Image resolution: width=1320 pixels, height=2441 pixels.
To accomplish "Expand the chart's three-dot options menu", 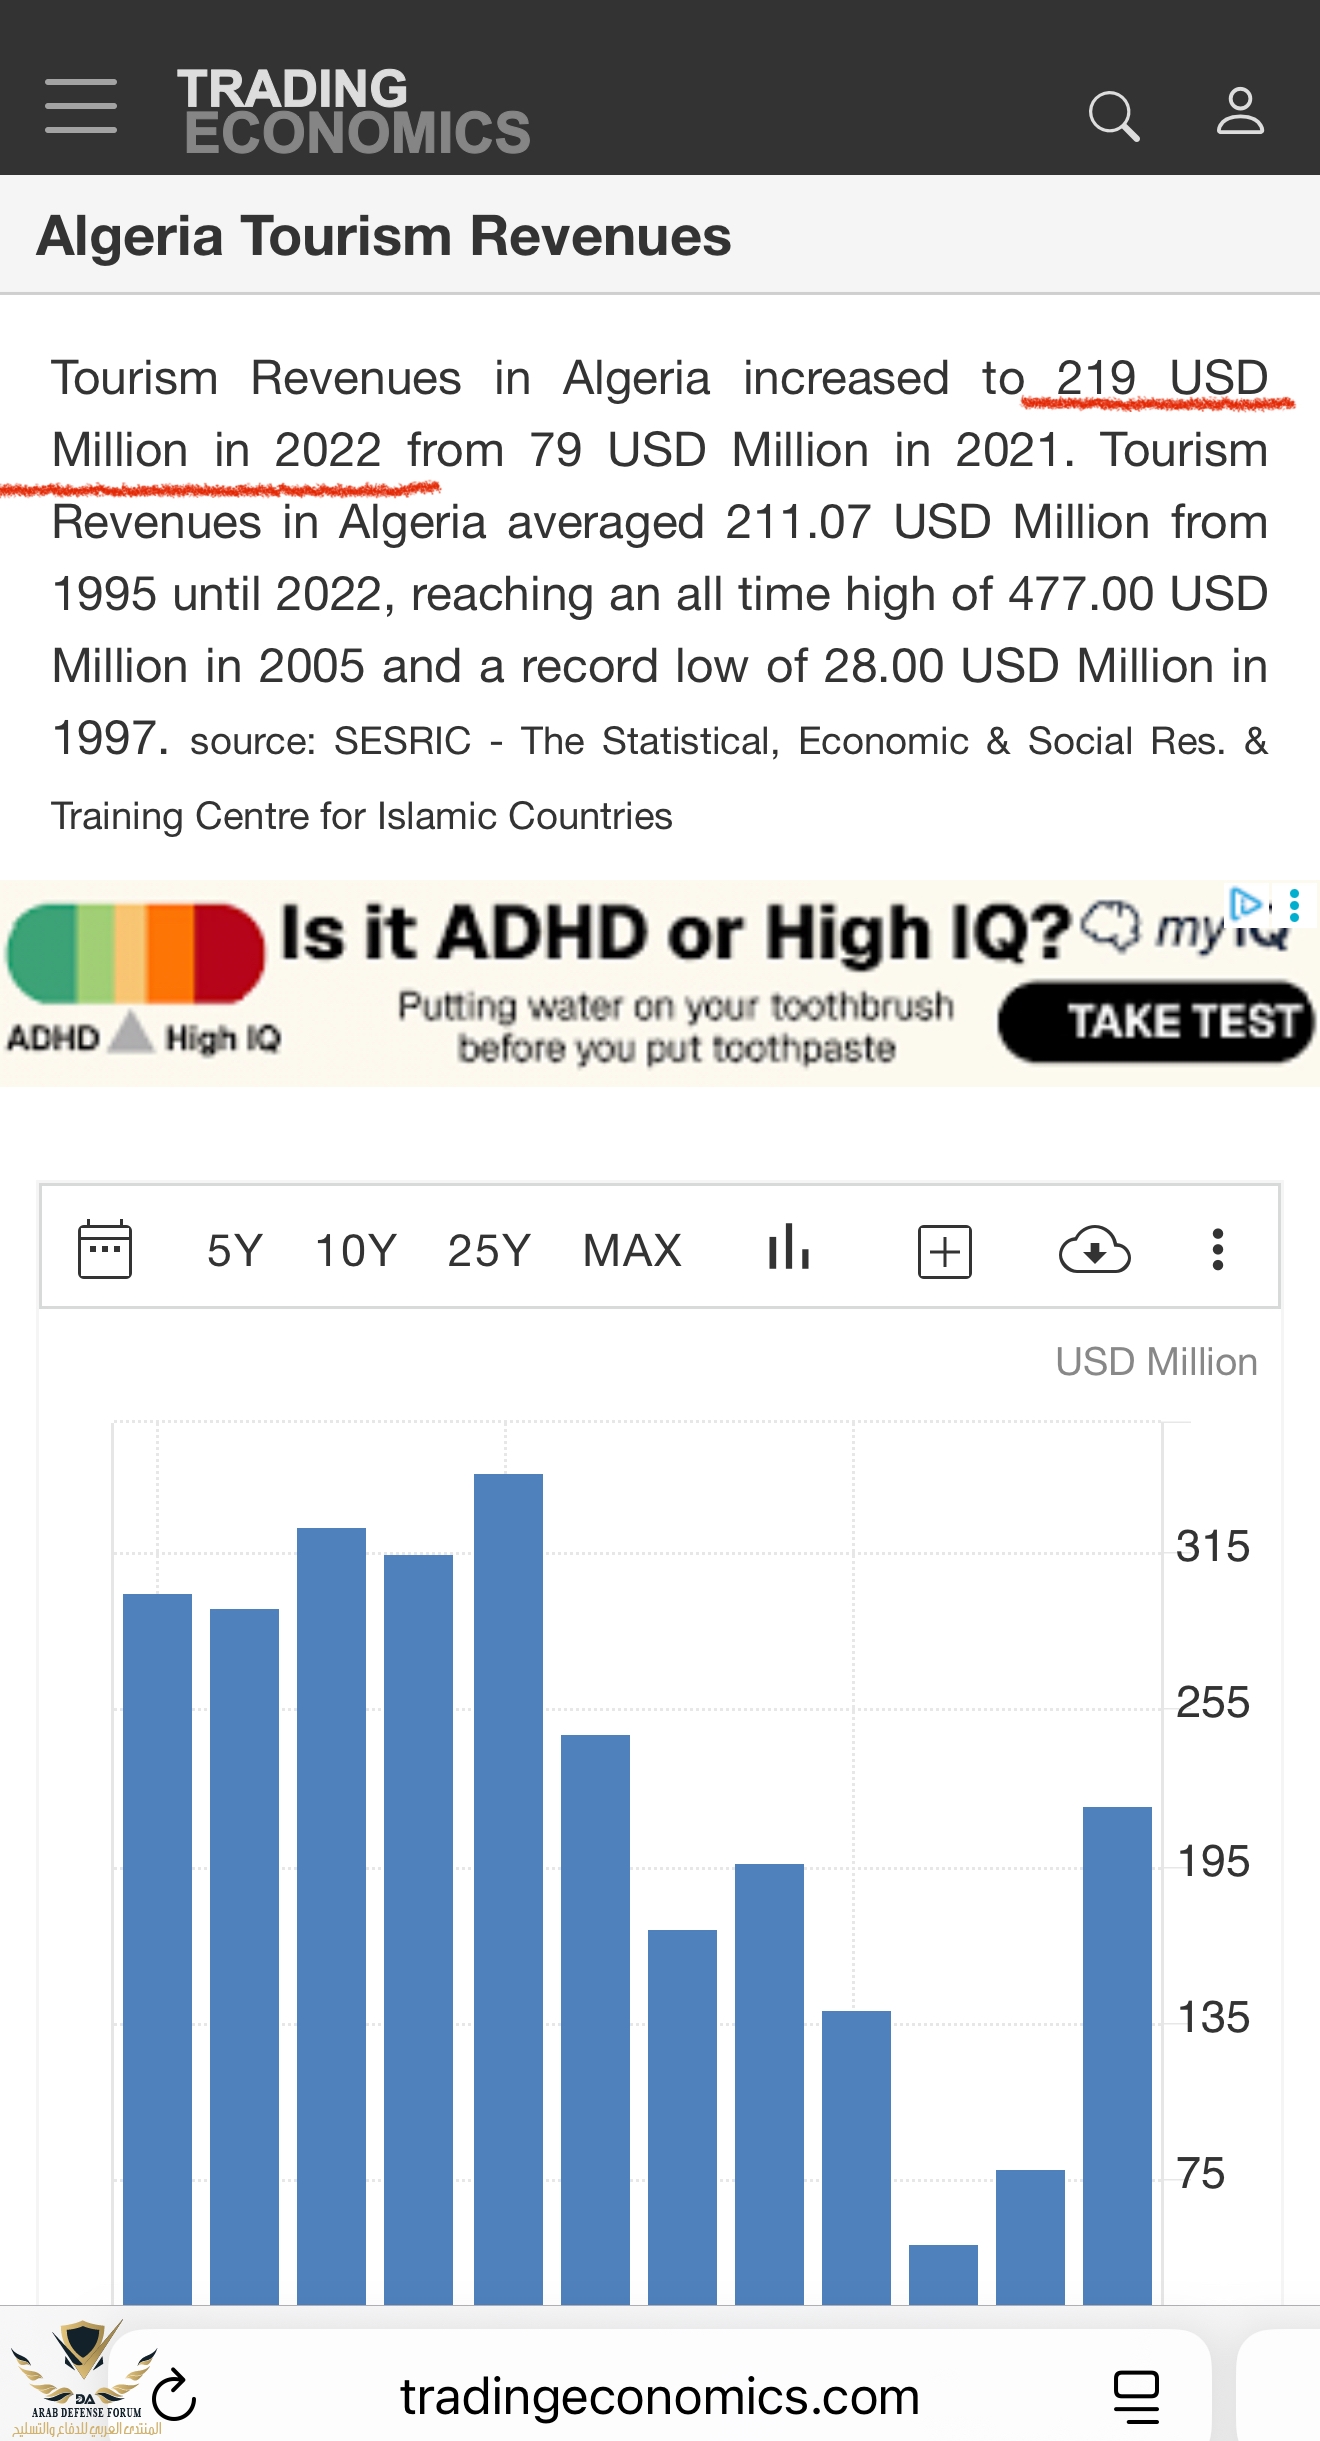I will [x=1217, y=1250].
